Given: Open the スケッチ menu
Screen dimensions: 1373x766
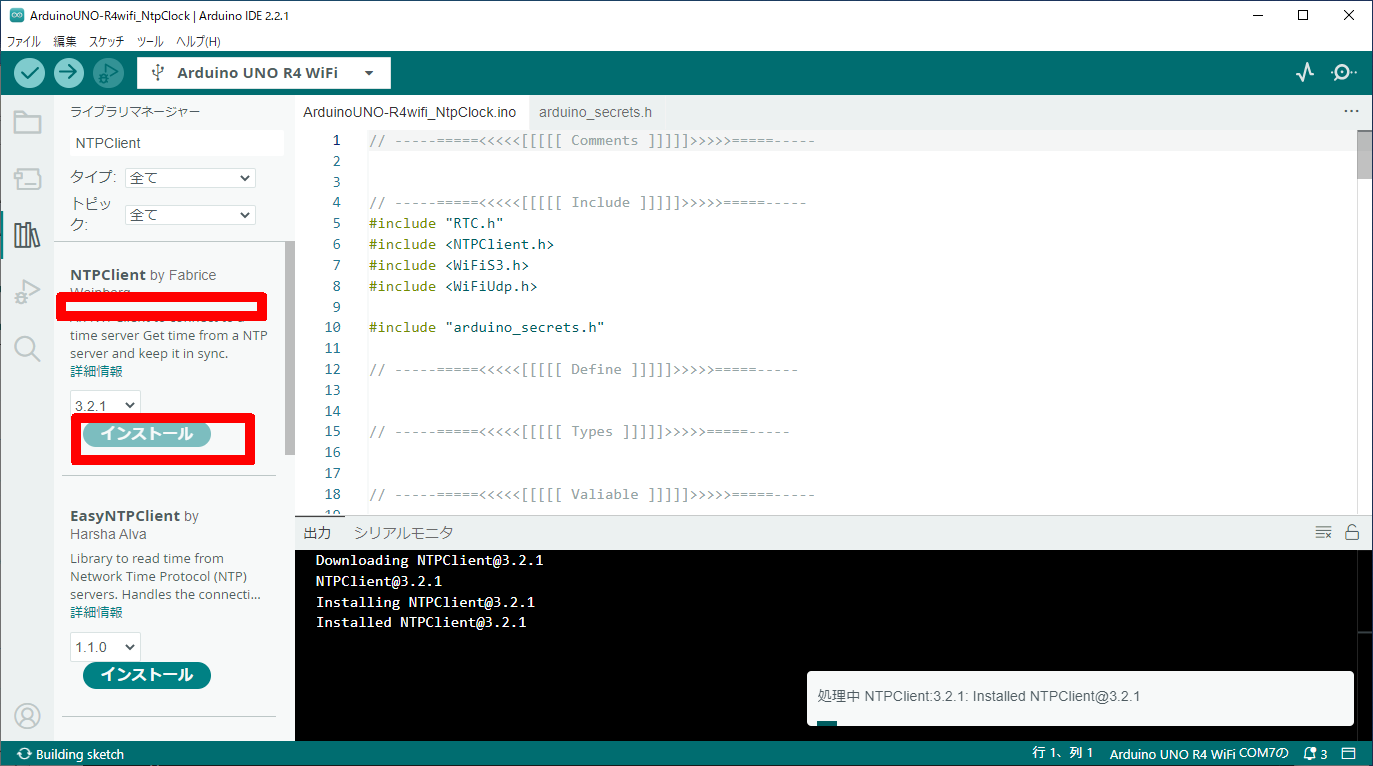Looking at the screenshot, I should 107,41.
